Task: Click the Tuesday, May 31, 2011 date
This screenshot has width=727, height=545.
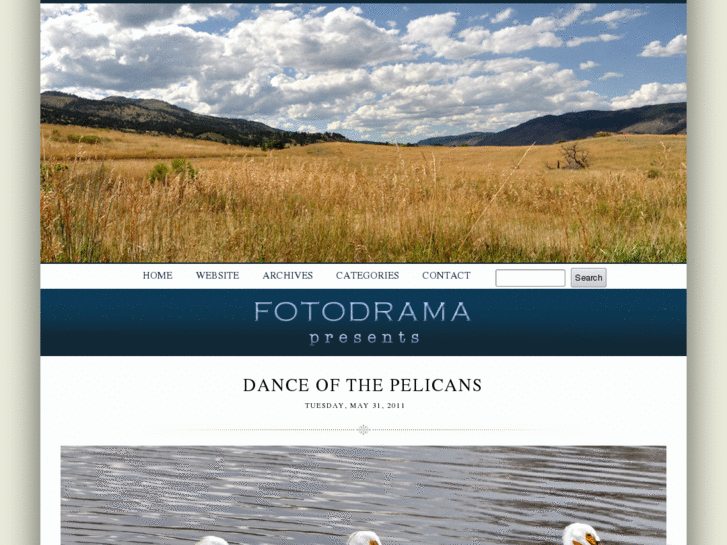Action: [355, 405]
